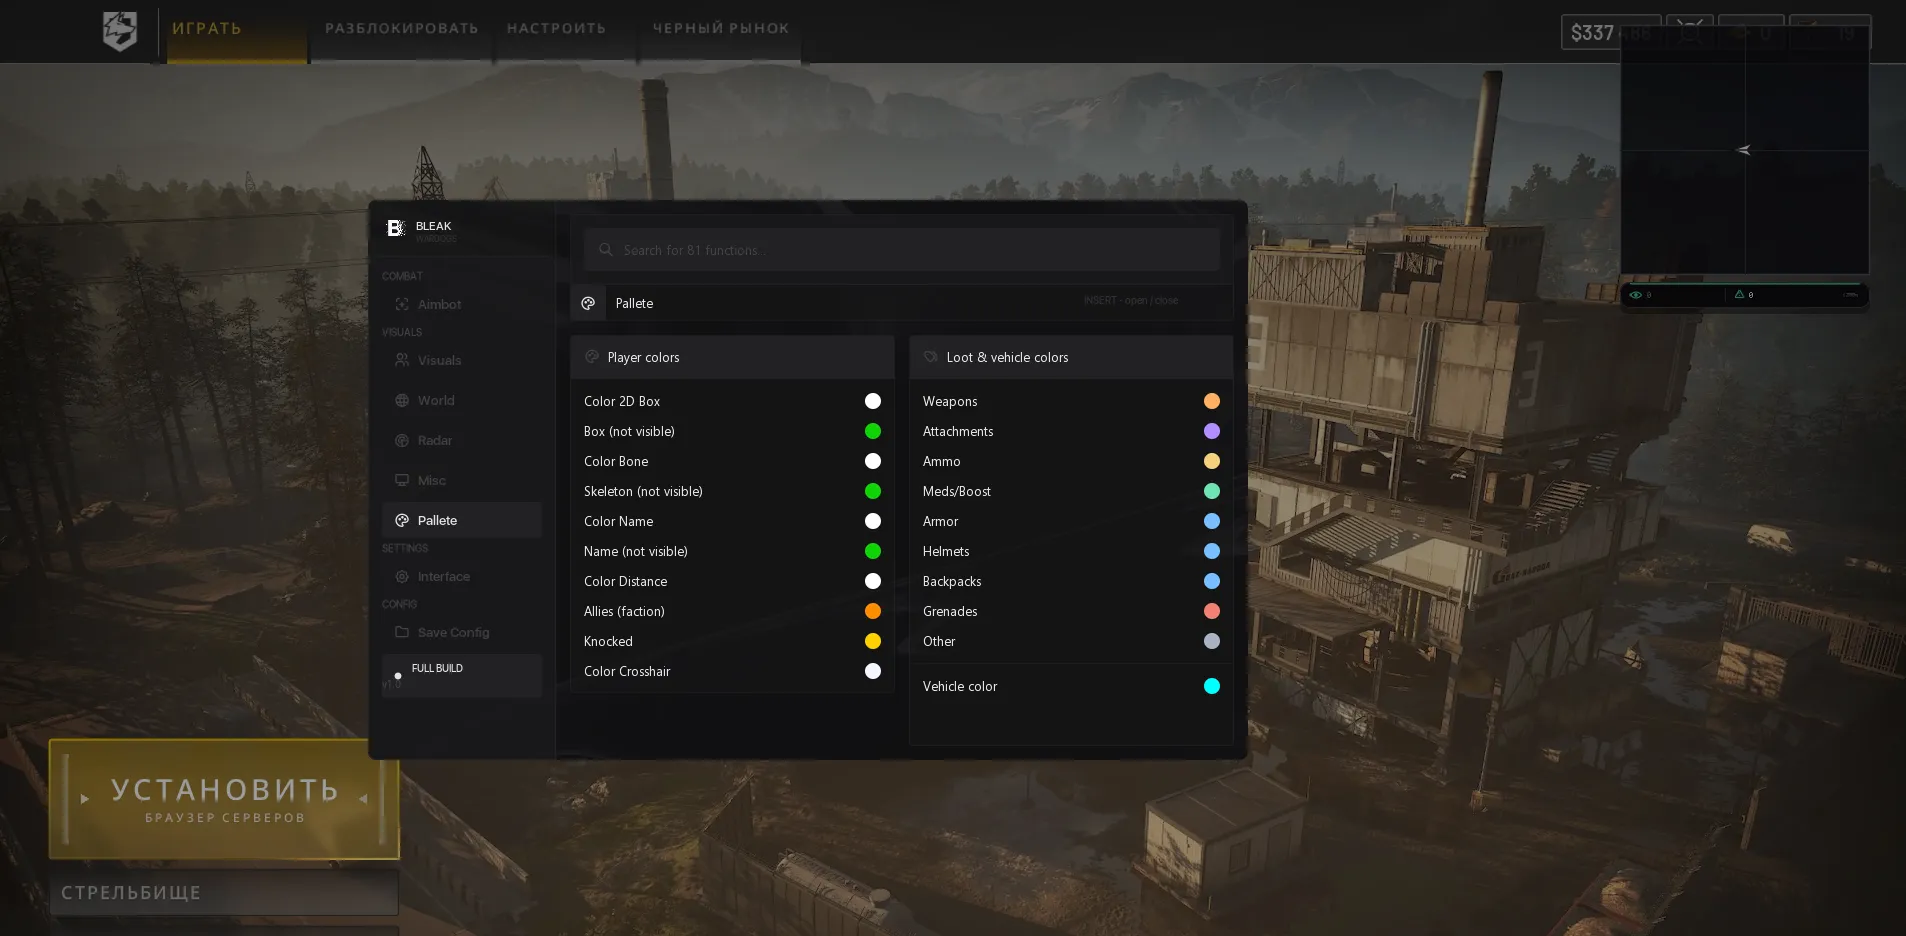Click the Loot & vehicle colors icon
This screenshot has height=936, width=1906.
pyautogui.click(x=930, y=357)
